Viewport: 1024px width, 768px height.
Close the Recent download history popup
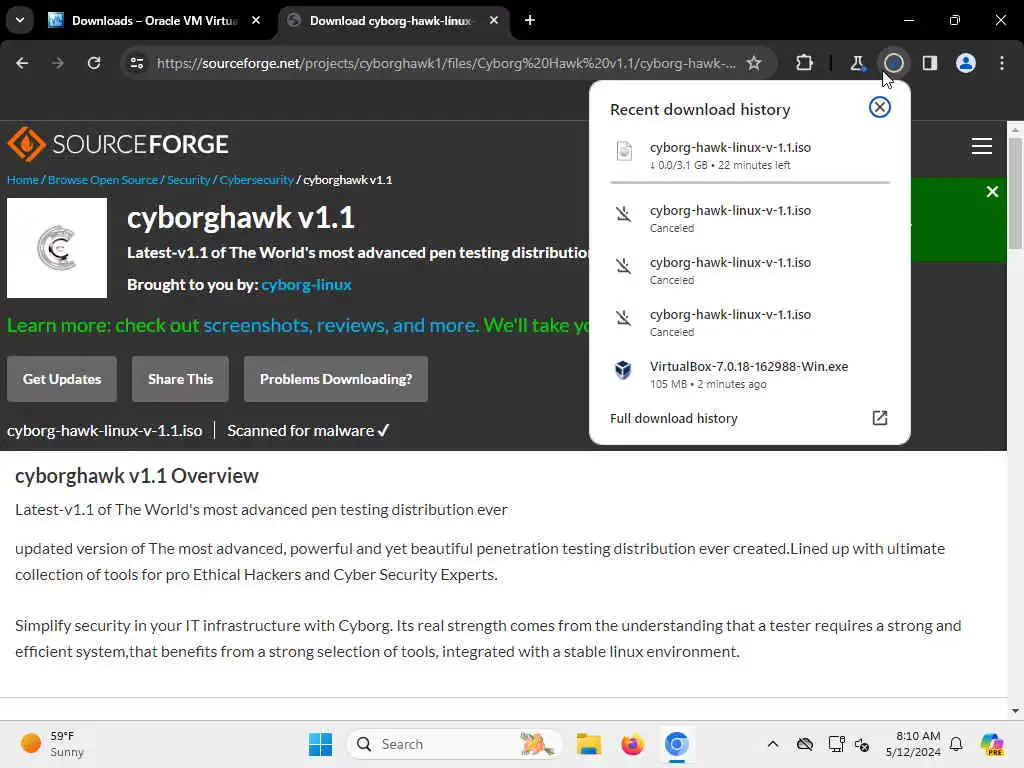880,107
